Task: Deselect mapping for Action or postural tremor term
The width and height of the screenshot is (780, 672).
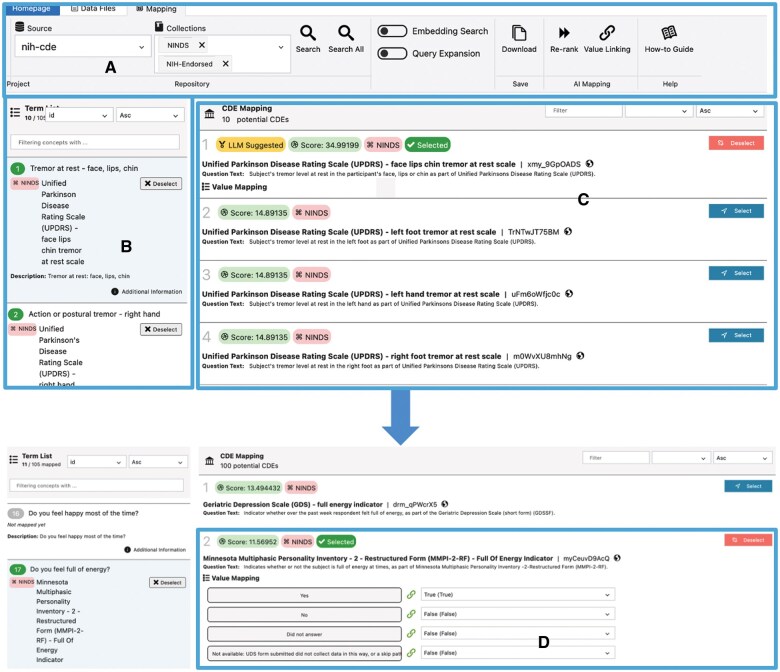Action: point(161,329)
